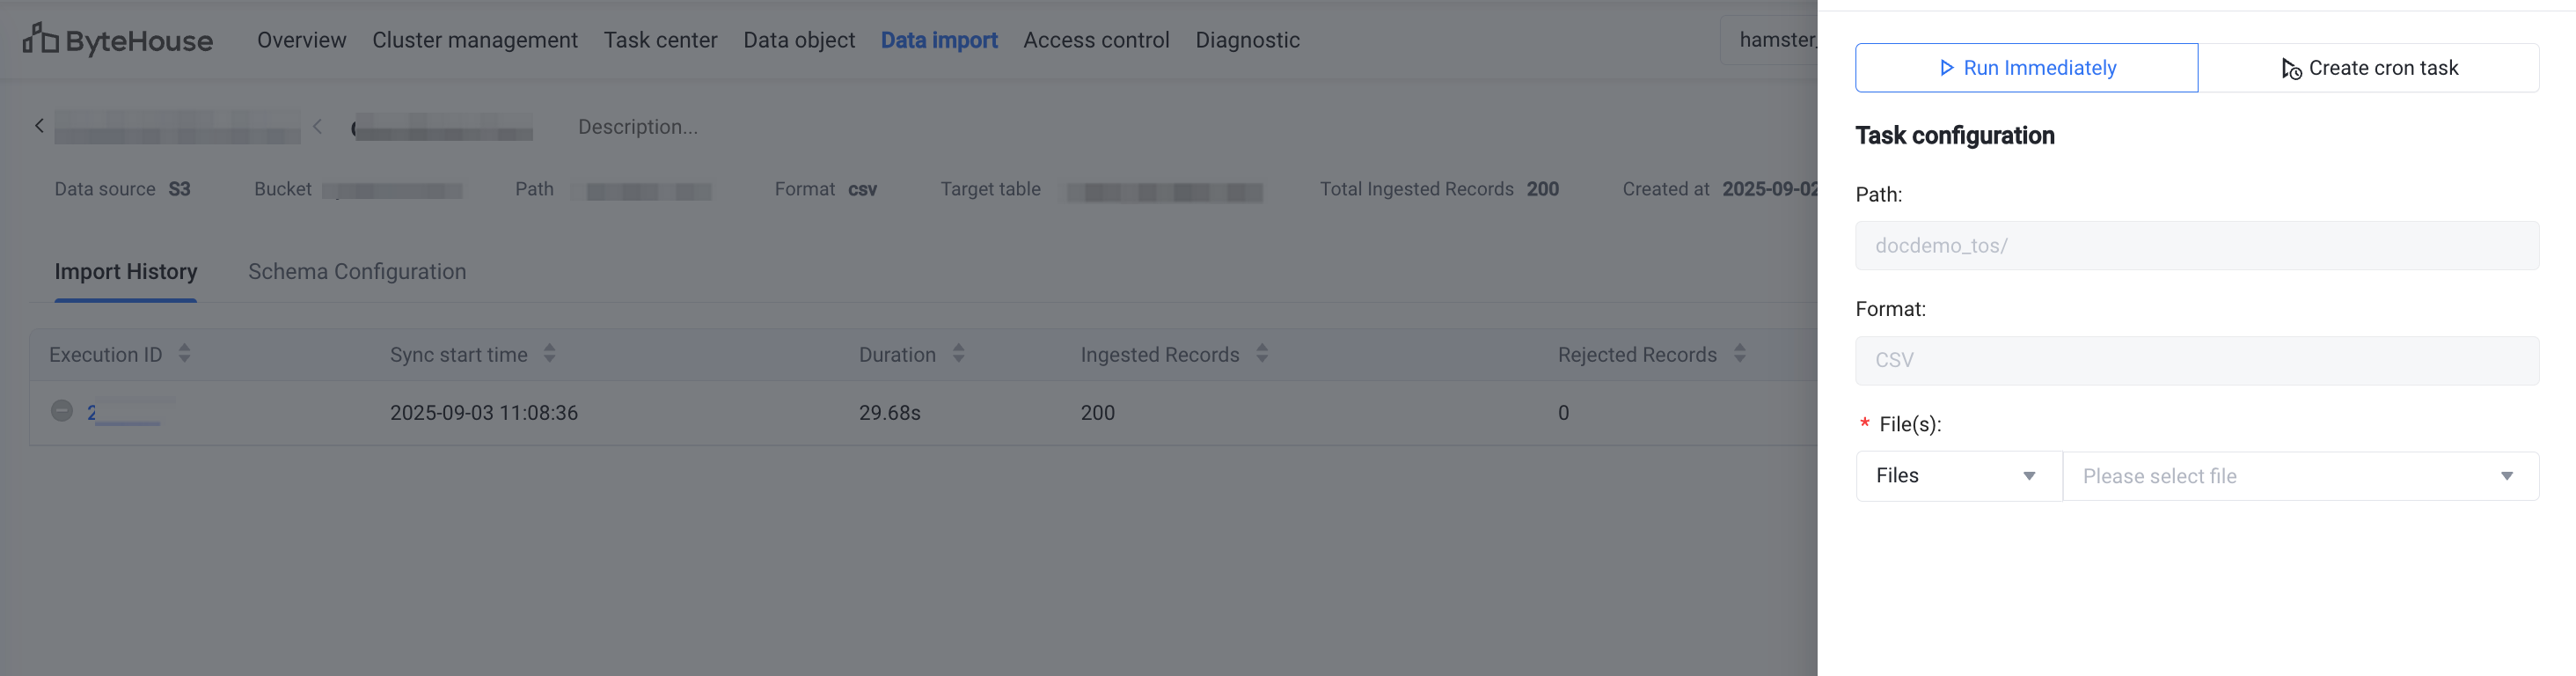This screenshot has width=2576, height=676.
Task: Sort the Ingested Records column
Action: [x=1262, y=354]
